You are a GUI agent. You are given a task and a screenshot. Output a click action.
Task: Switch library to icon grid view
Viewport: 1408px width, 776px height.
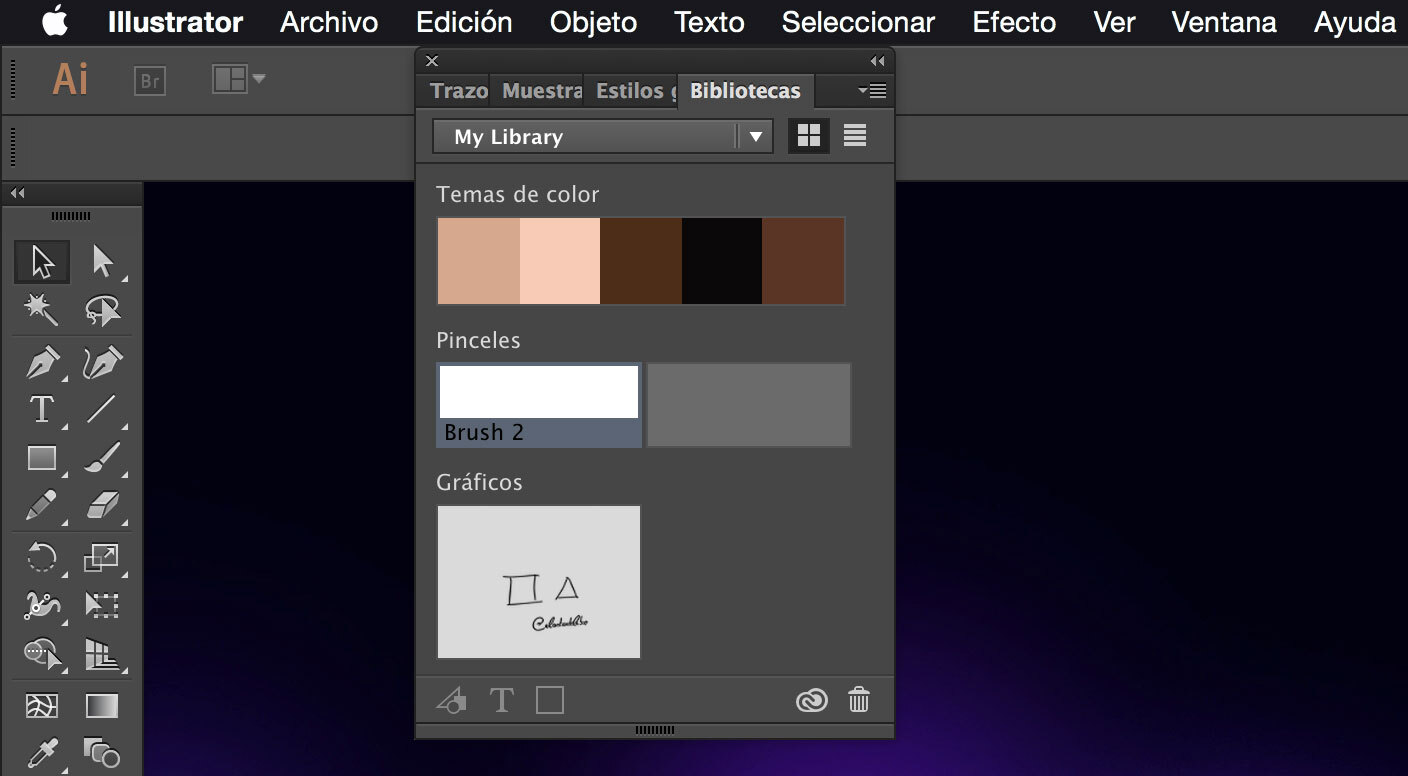808,136
